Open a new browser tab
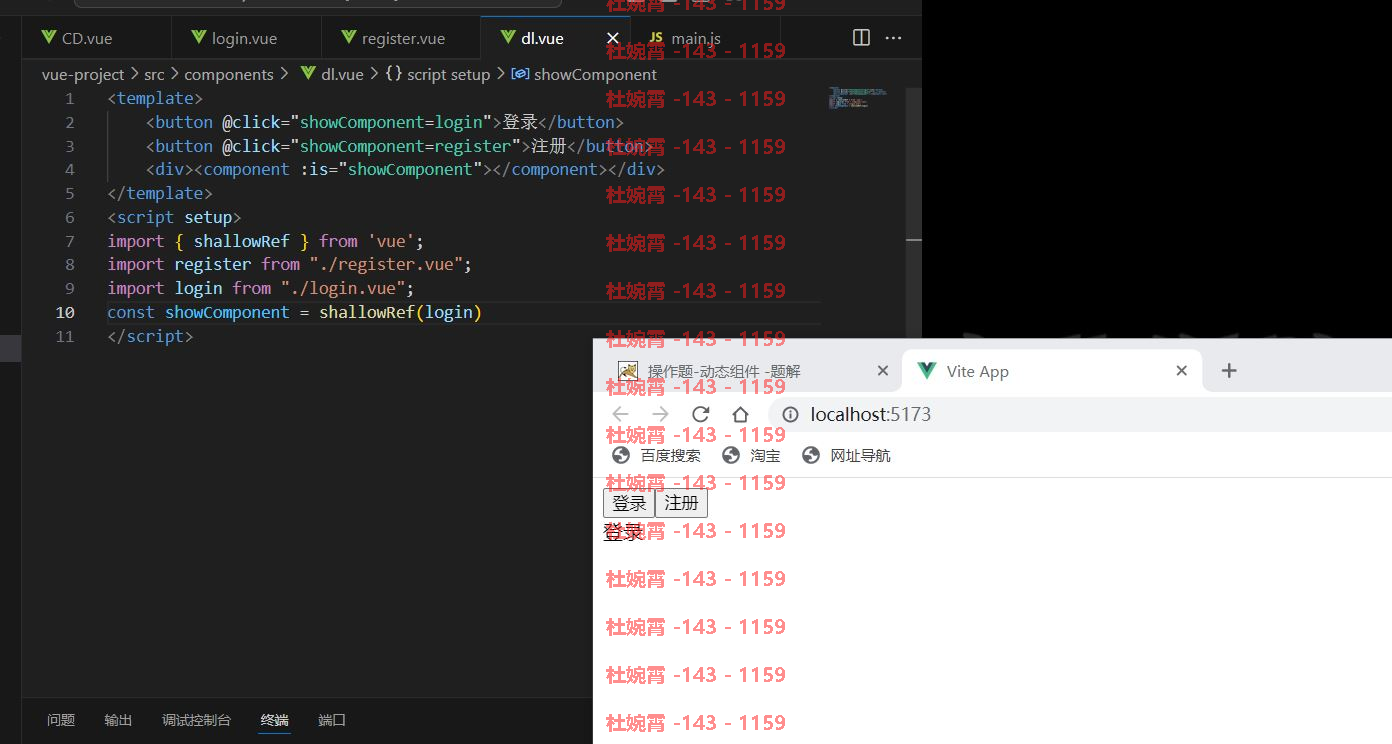Viewport: 1392px width, 744px height. tap(1229, 371)
